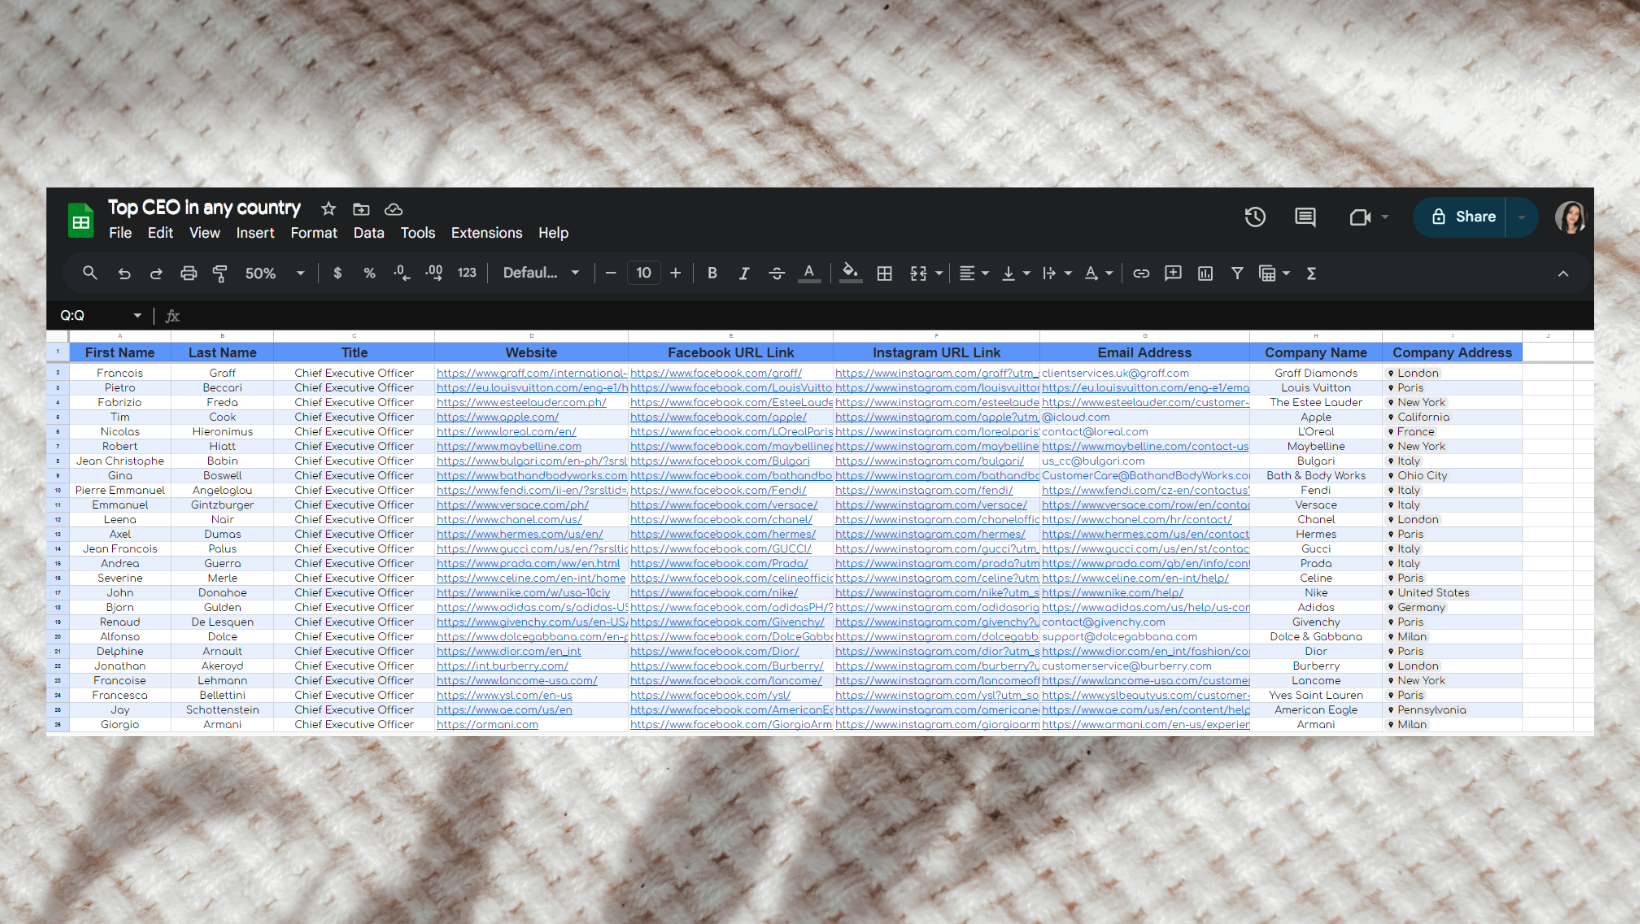Search the menus with magnifier icon

pos(90,273)
